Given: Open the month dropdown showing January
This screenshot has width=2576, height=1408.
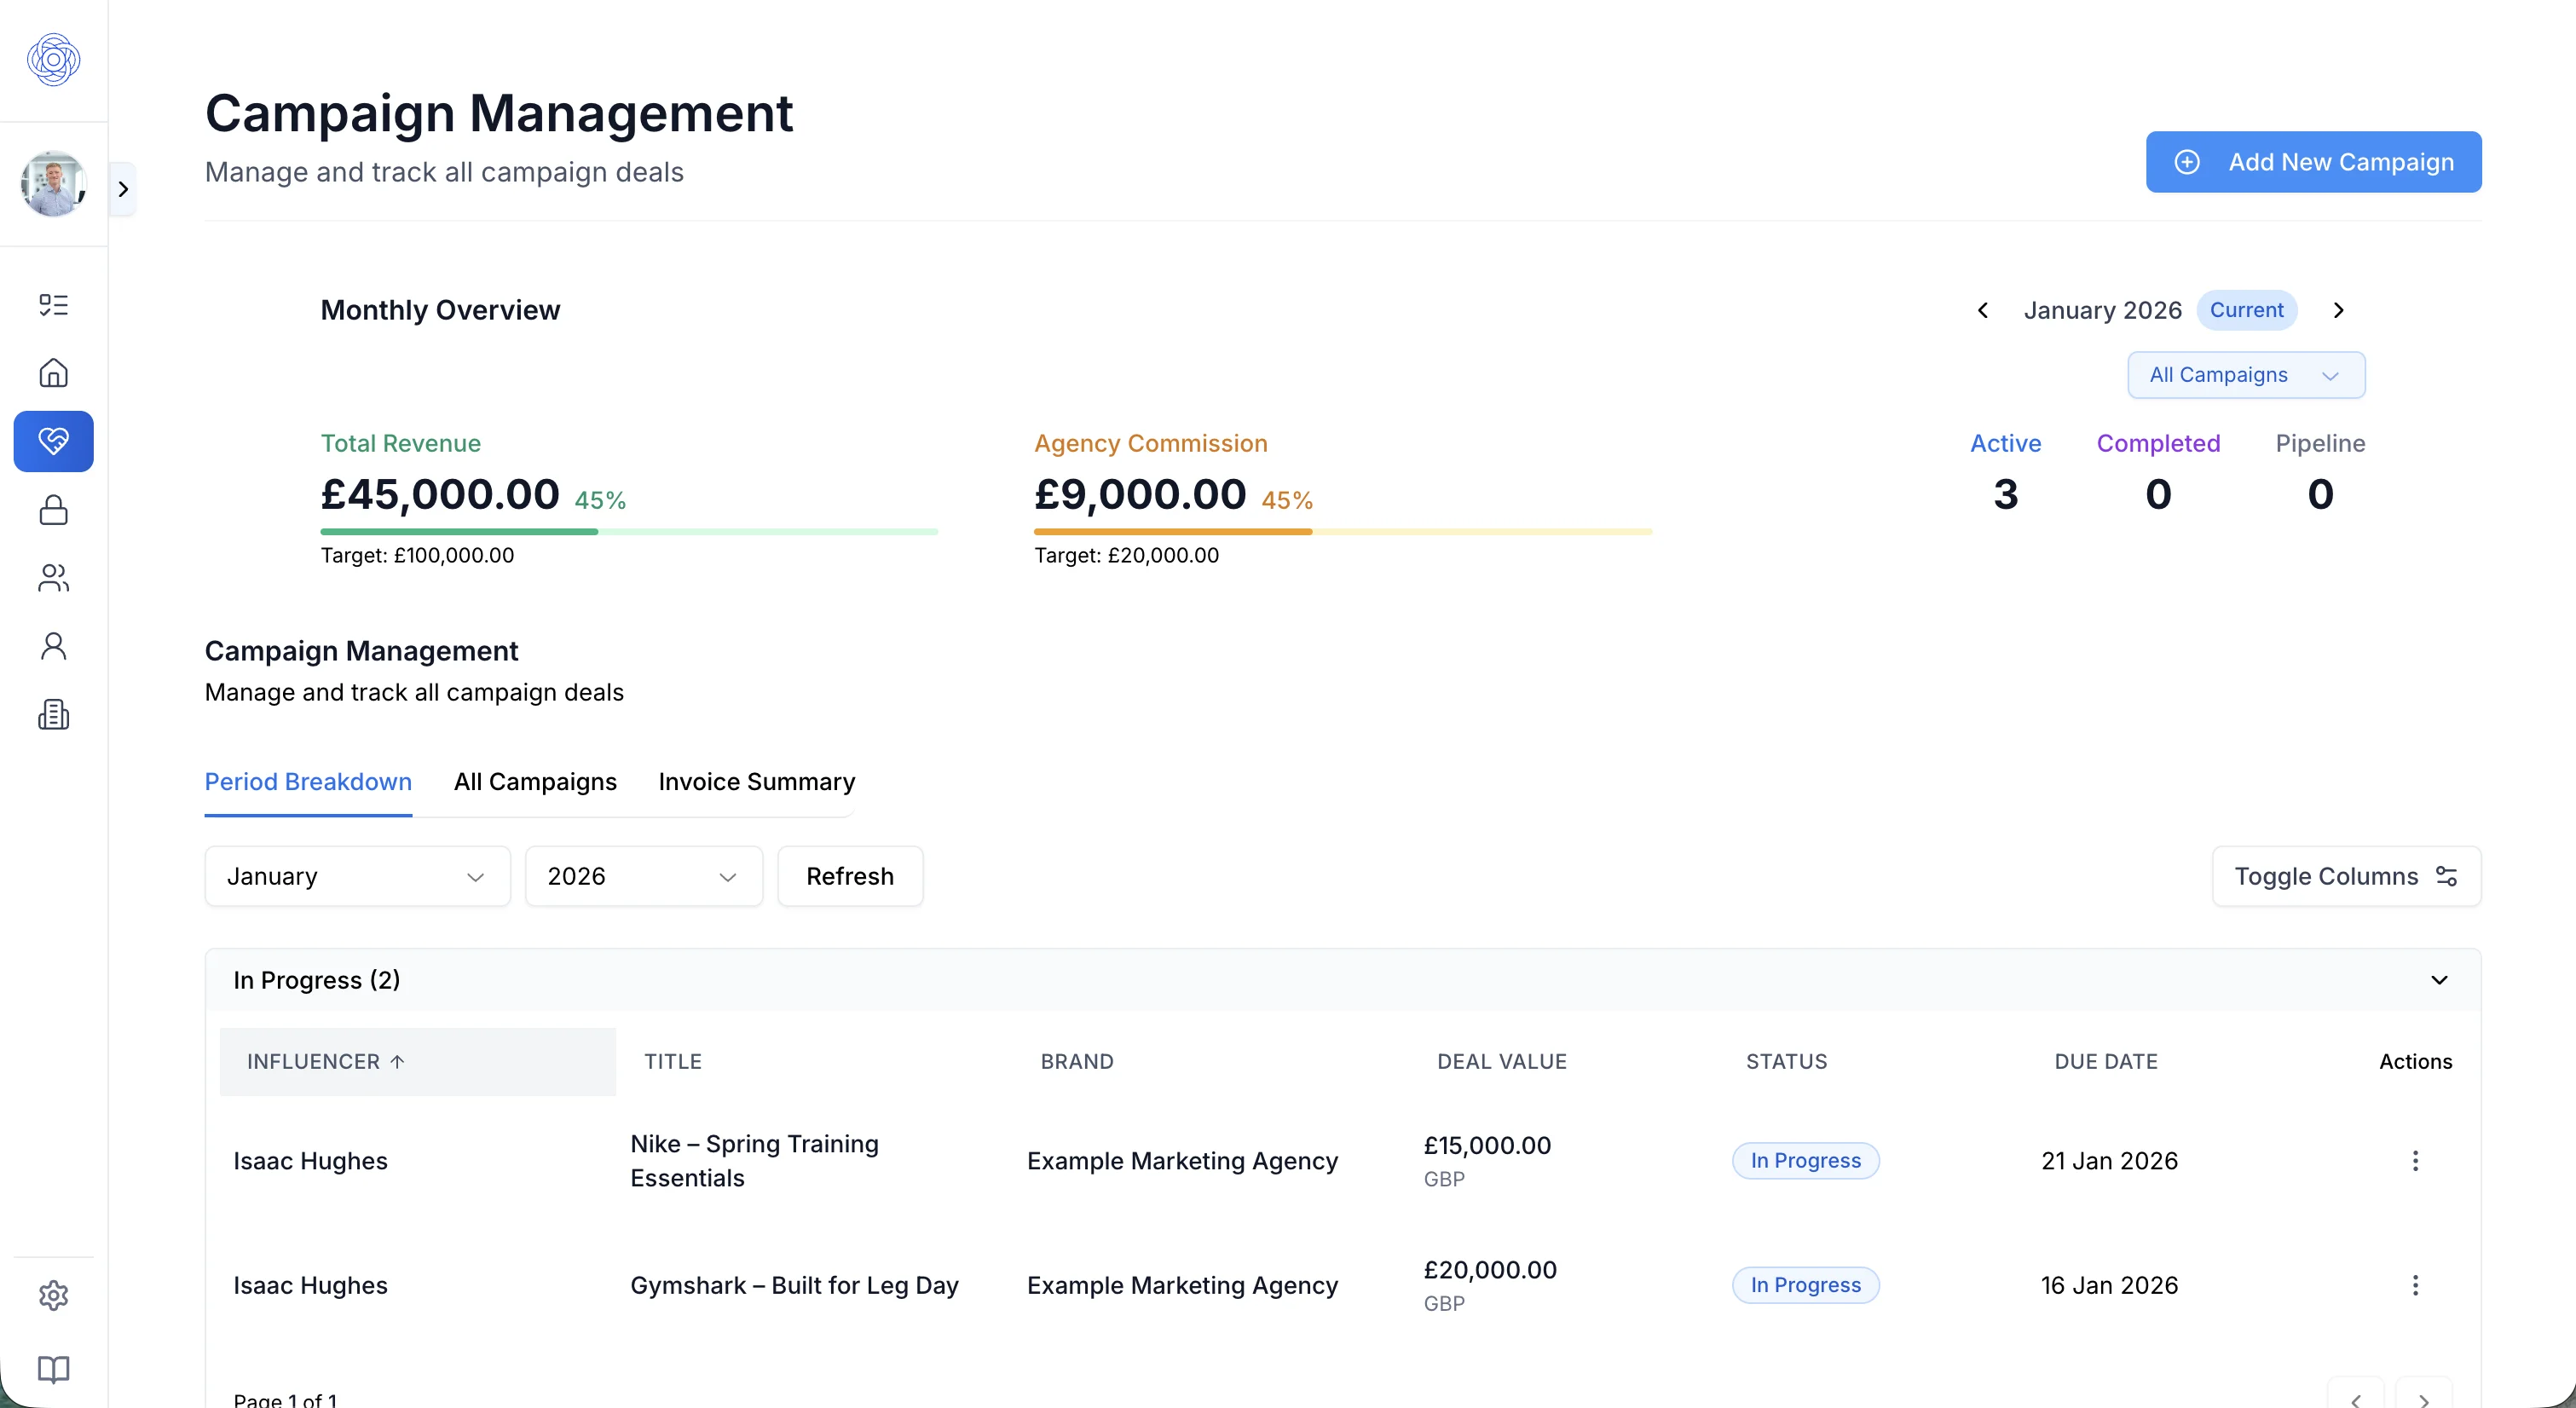Looking at the screenshot, I should tap(356, 875).
